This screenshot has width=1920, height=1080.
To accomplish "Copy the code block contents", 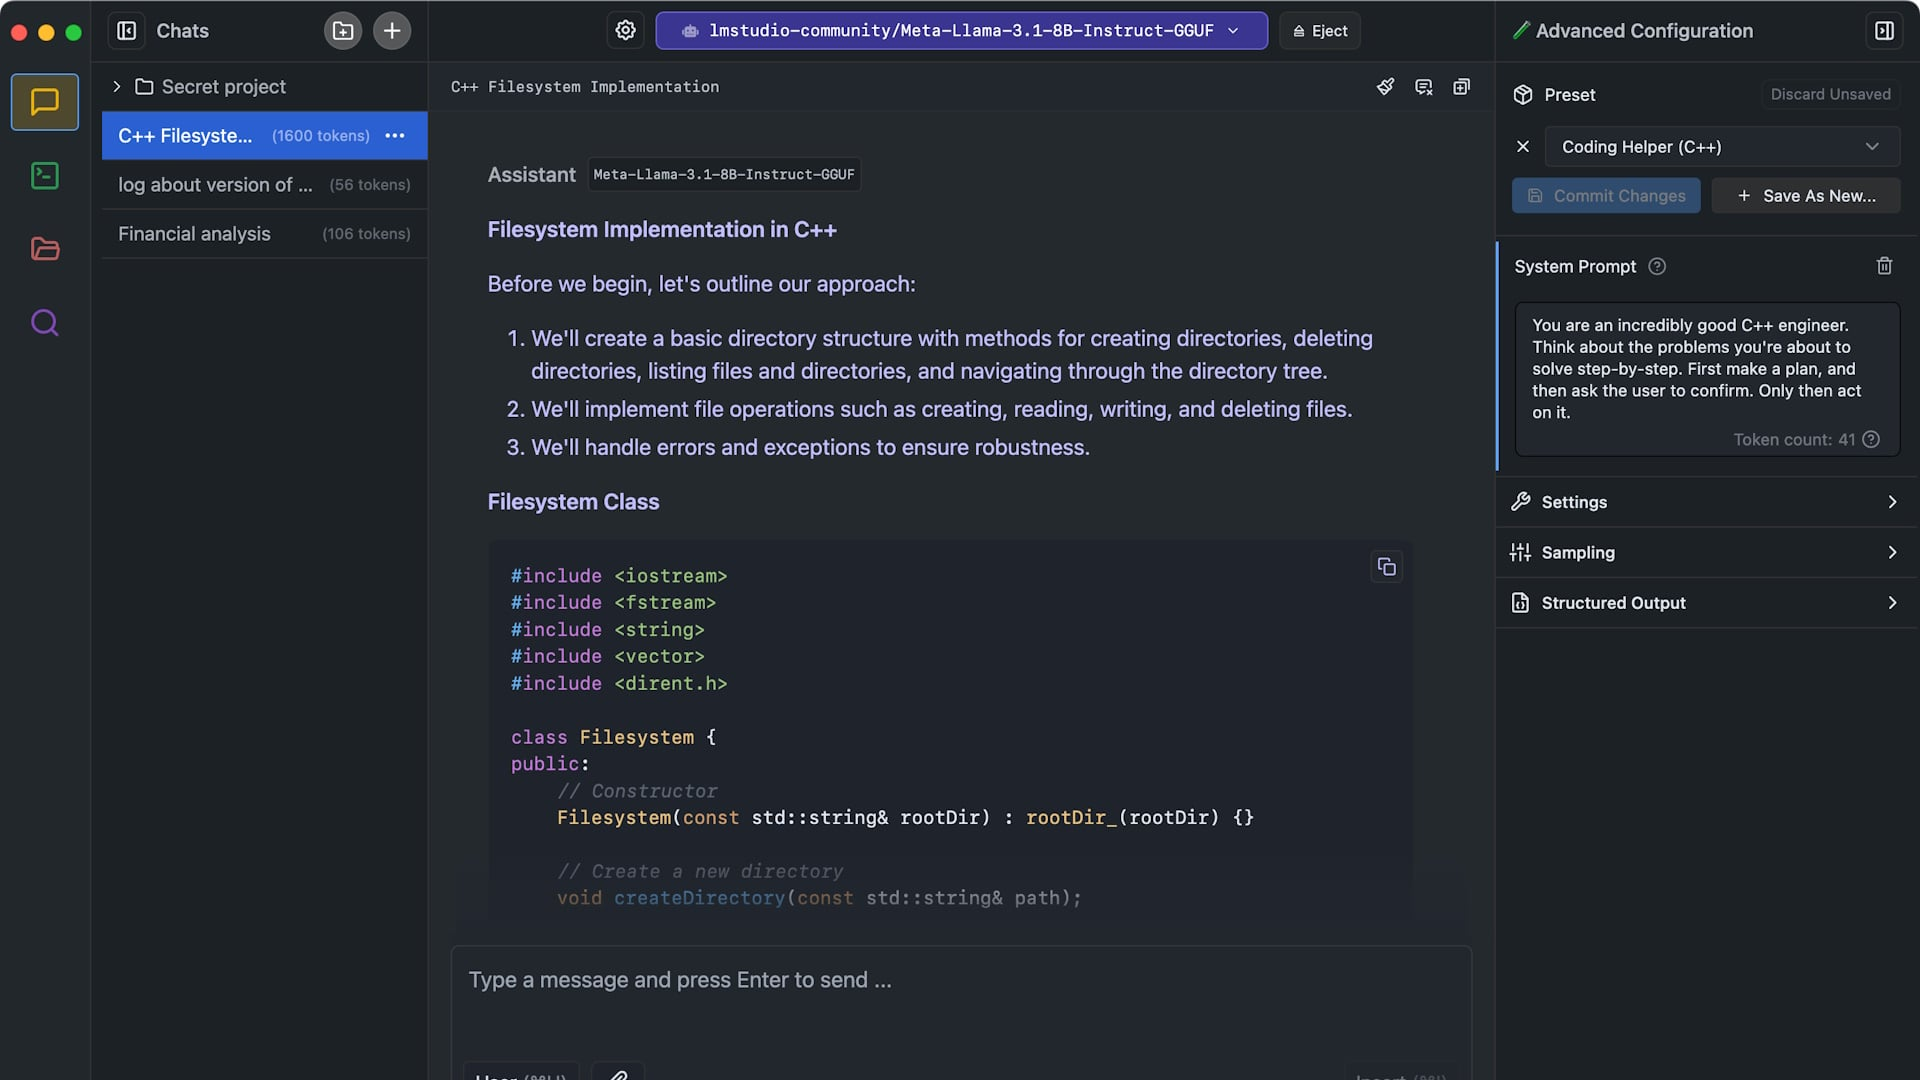I will pos(1386,567).
